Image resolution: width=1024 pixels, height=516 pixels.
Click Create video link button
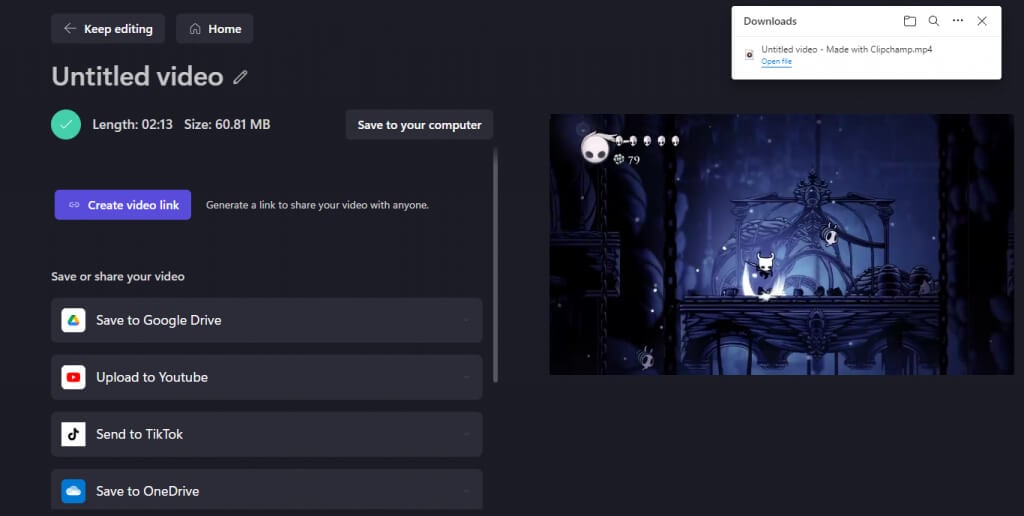pos(123,205)
